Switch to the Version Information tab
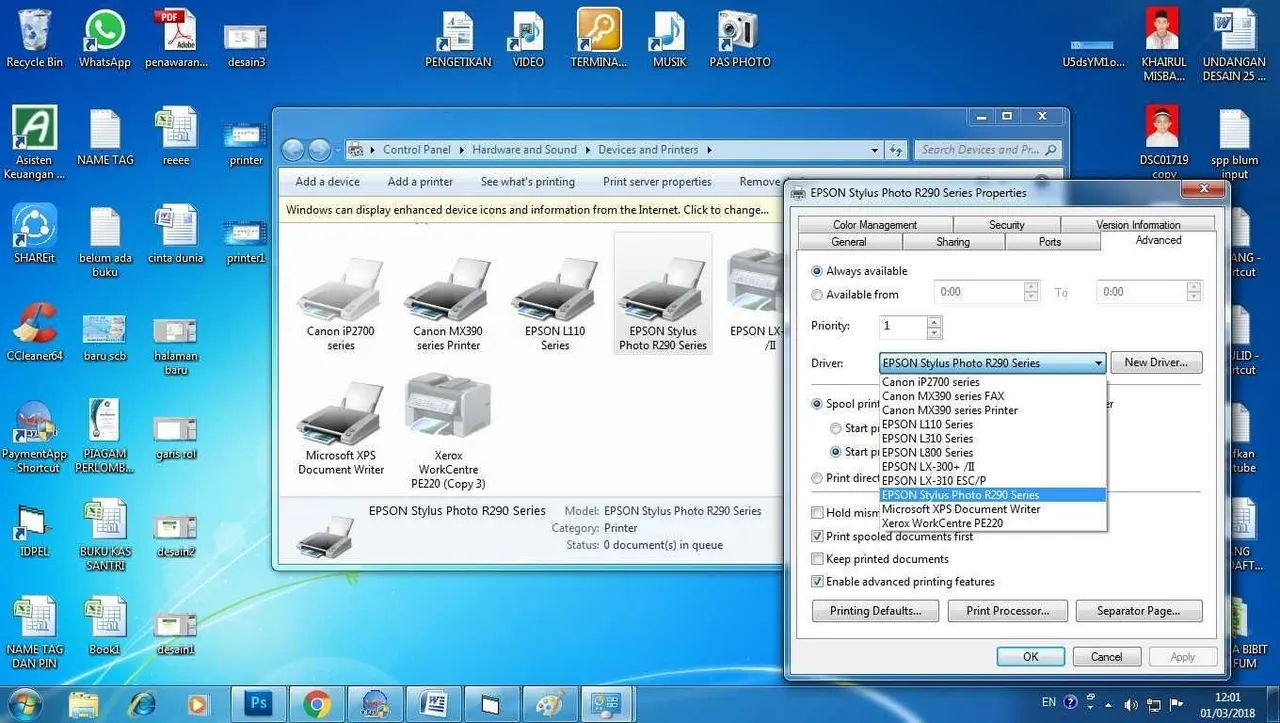 coord(1138,225)
